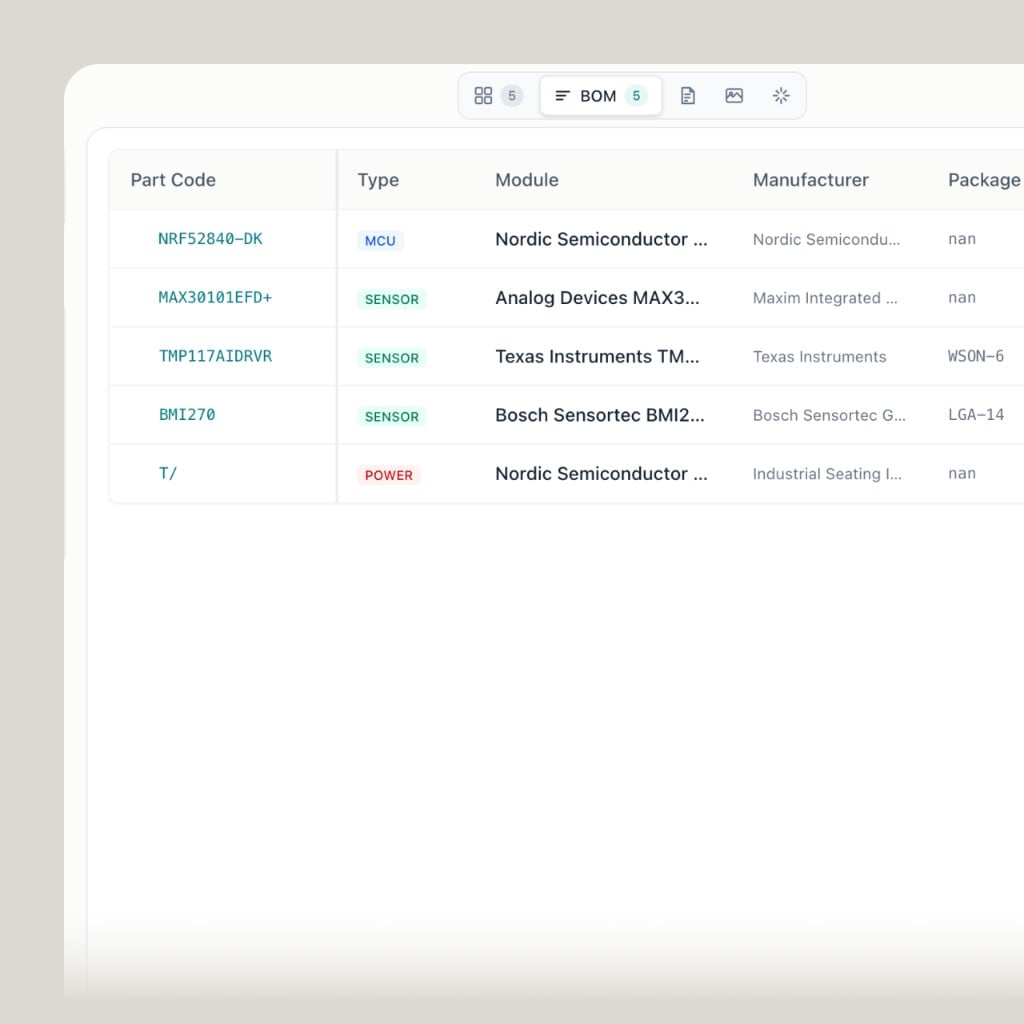Screen dimensions: 1024x1024
Task: Click the POWER type badge
Action: coord(389,475)
